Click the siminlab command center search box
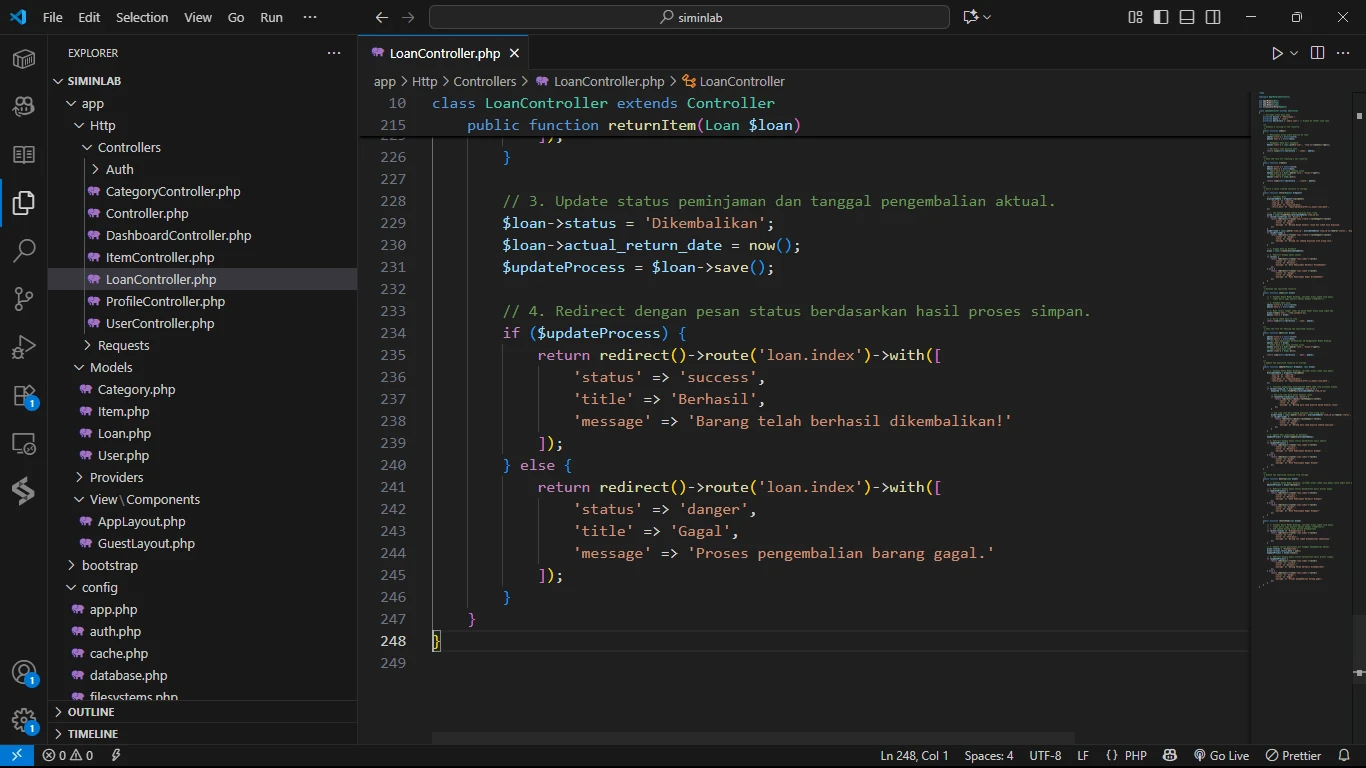The height and width of the screenshot is (768, 1366). coord(689,17)
